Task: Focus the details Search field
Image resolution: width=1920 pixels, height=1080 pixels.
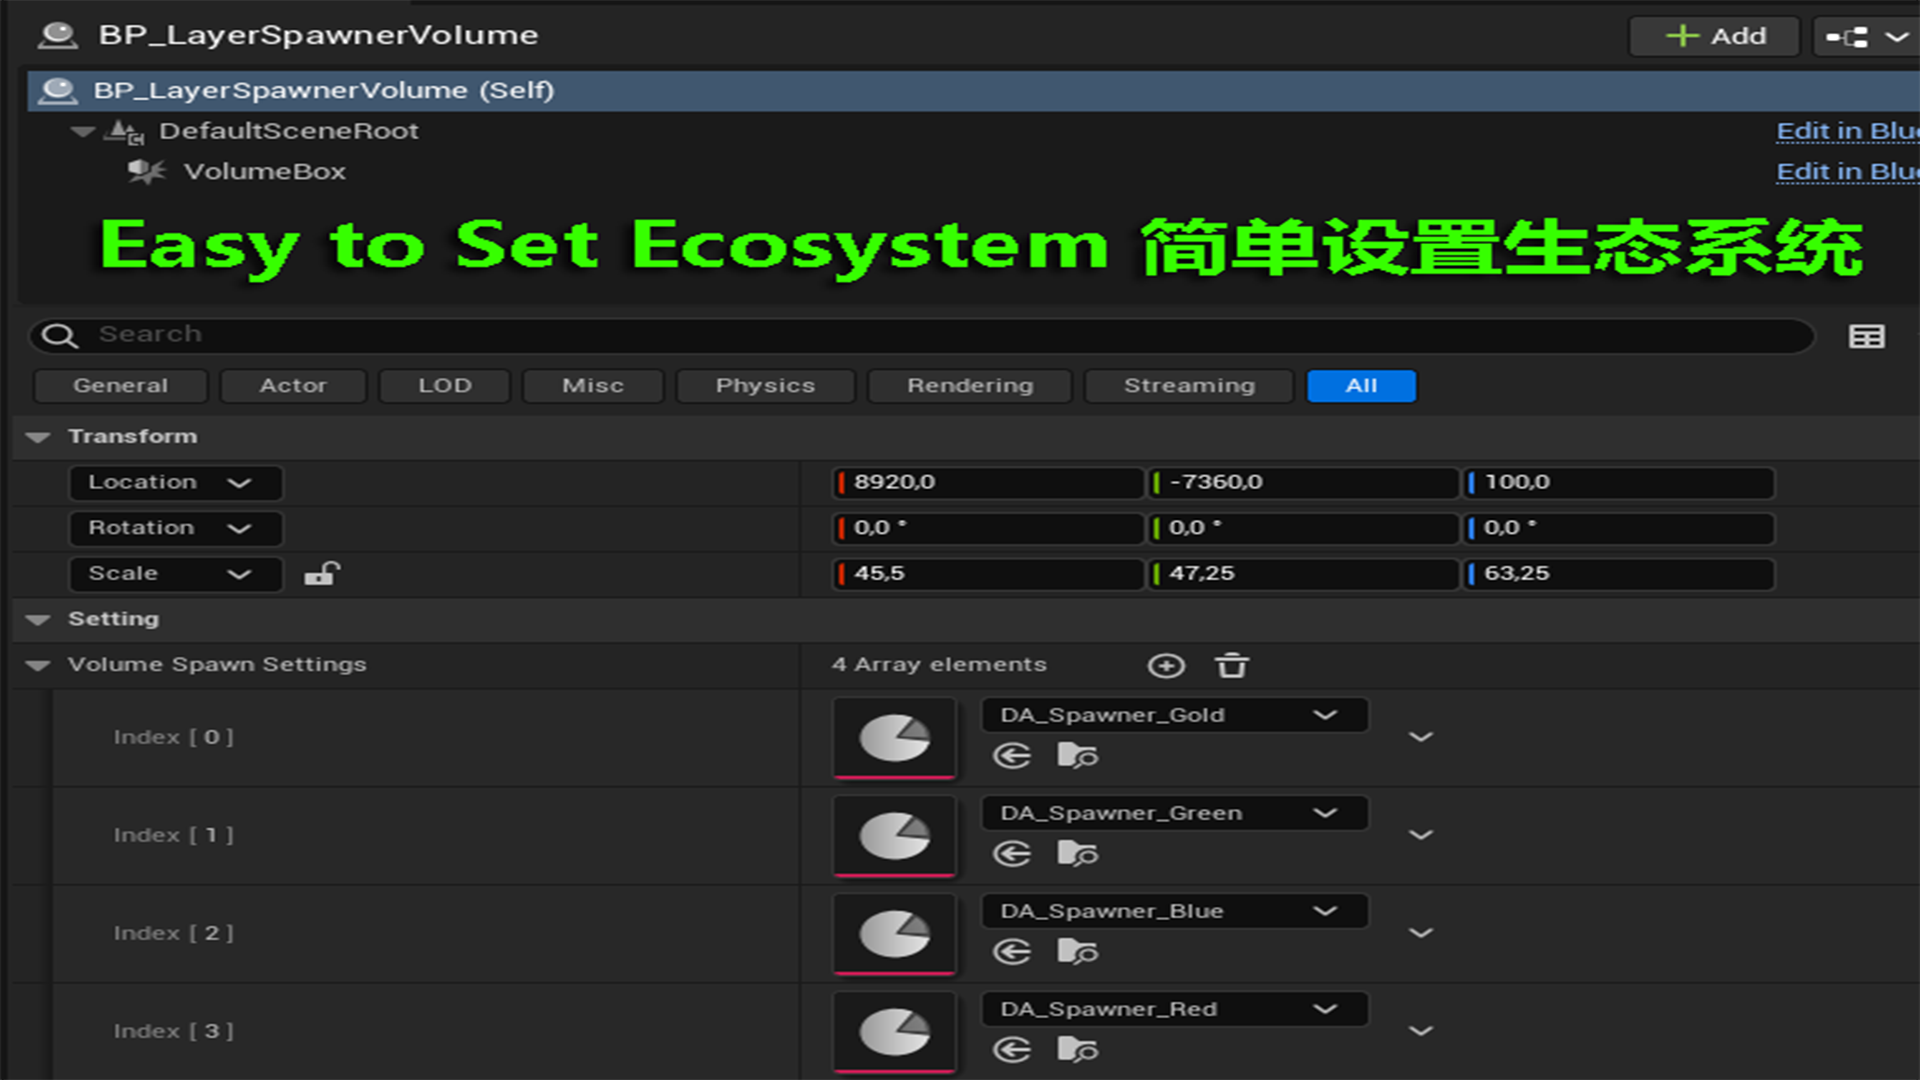Action: click(921, 335)
